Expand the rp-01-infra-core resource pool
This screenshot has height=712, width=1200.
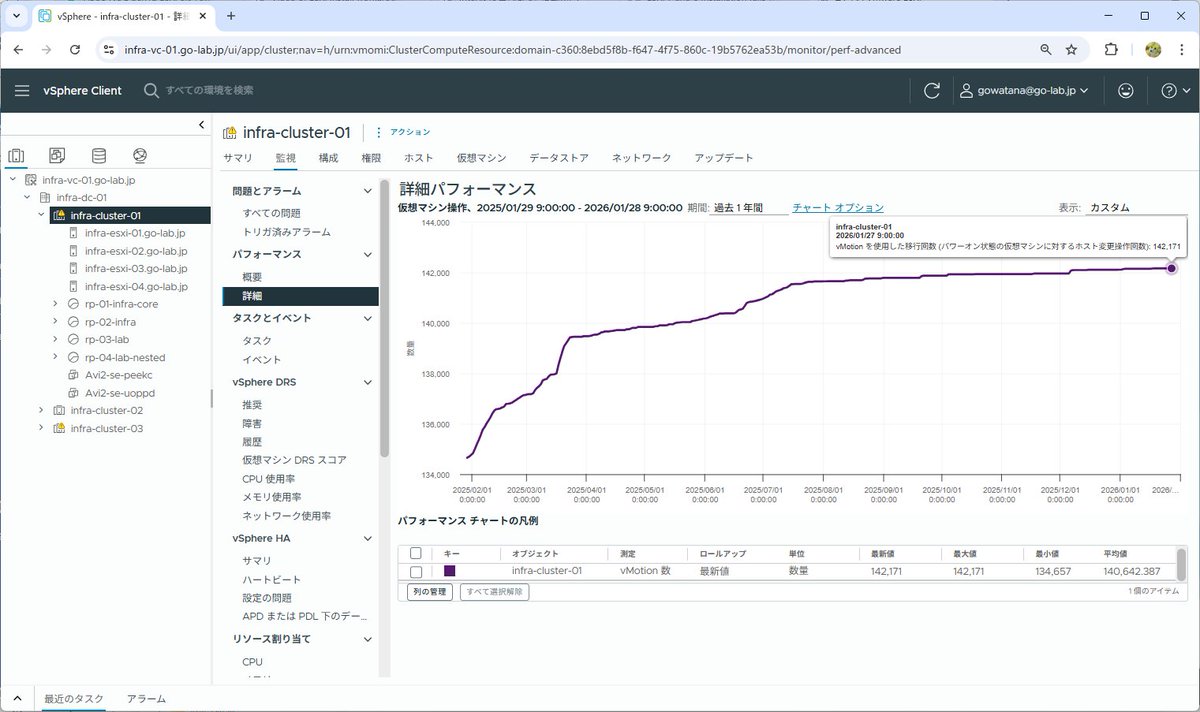(55, 304)
